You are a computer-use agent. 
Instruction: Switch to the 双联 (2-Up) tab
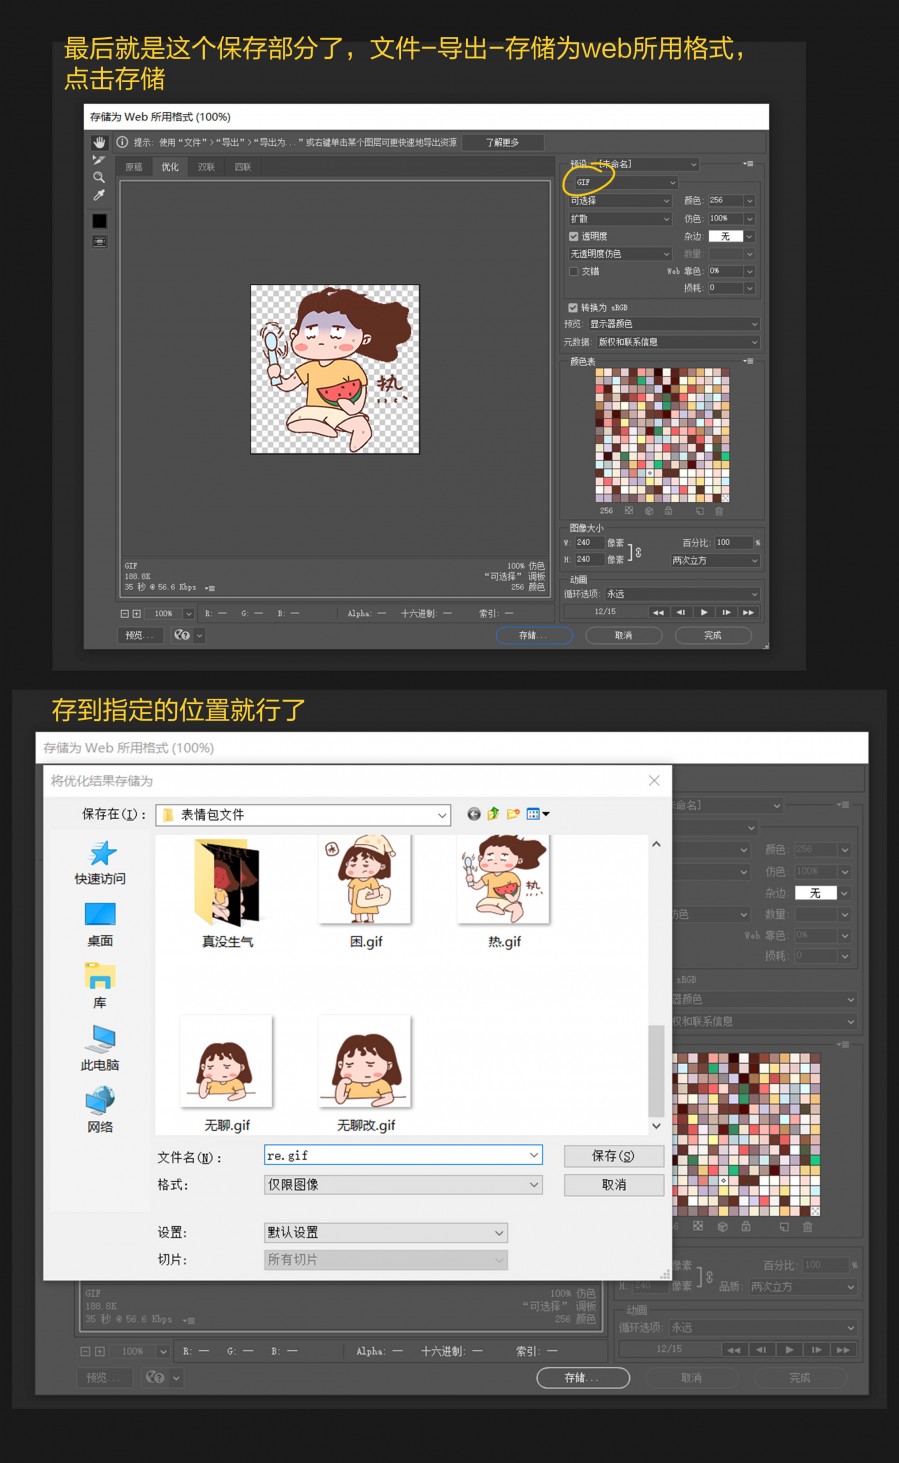coord(206,167)
